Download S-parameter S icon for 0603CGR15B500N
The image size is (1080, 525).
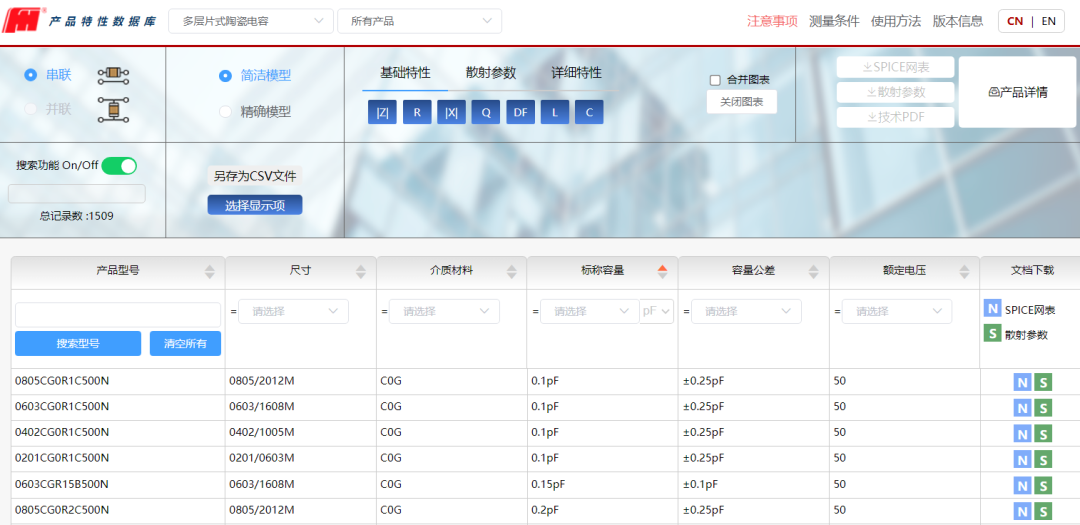tap(1043, 485)
